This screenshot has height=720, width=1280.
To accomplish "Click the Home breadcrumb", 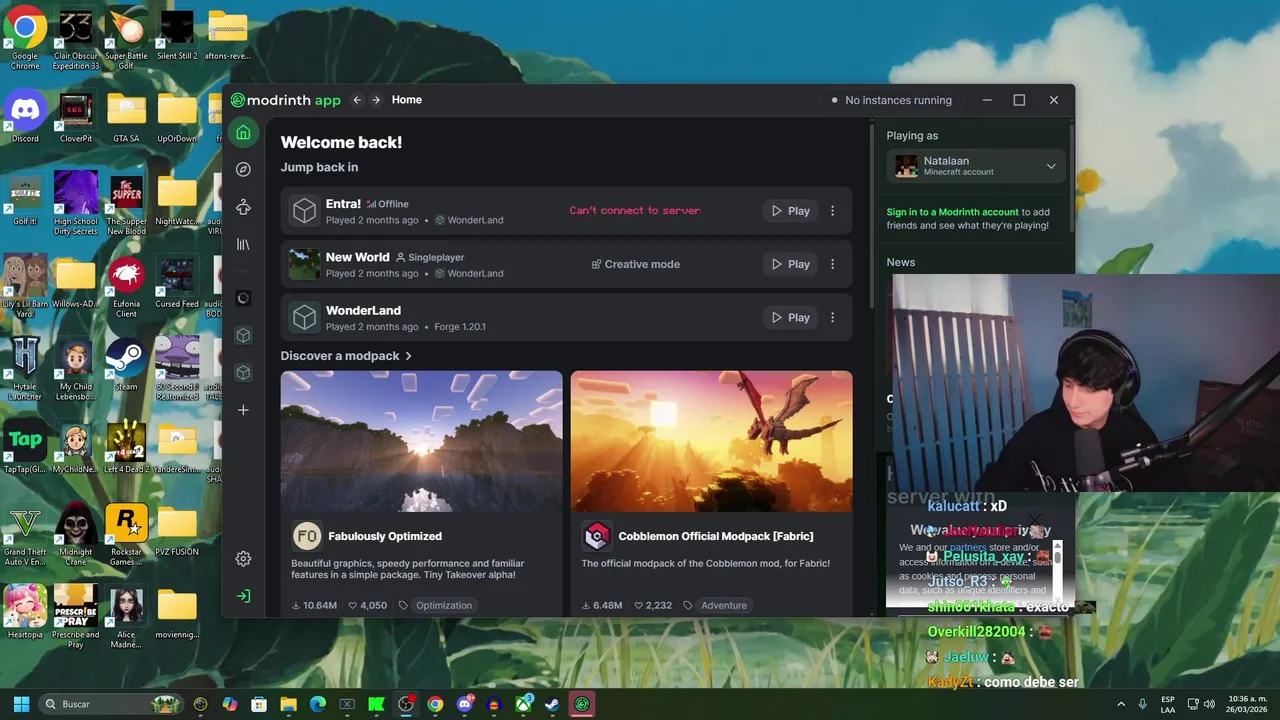I will (x=407, y=100).
